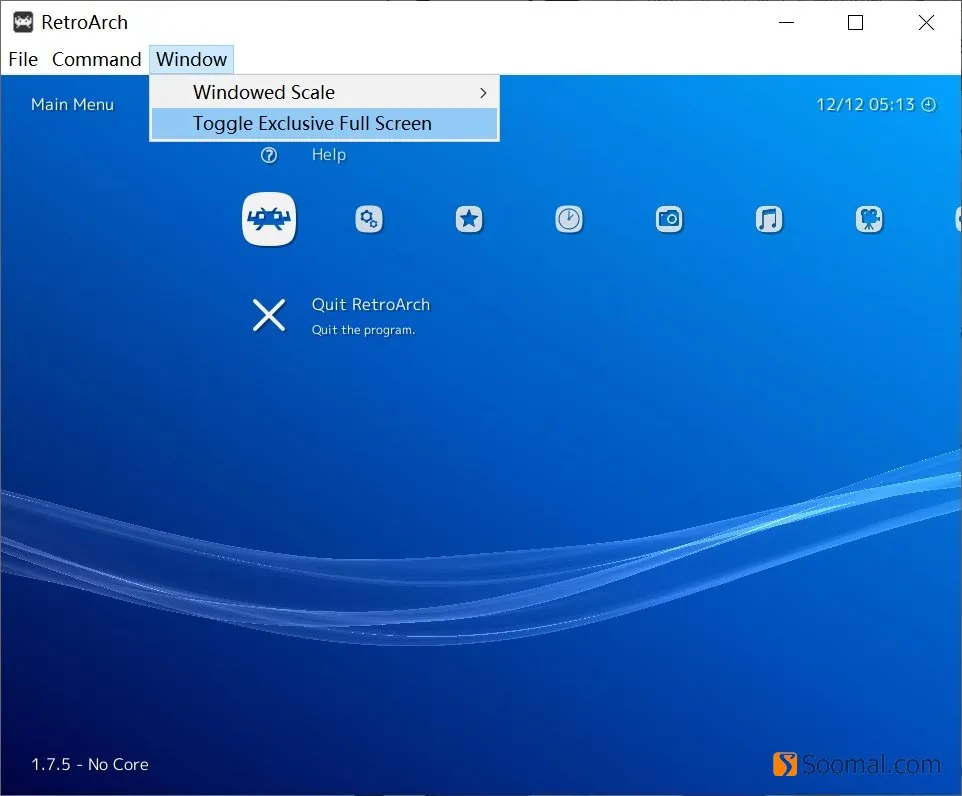
Task: Open the Favorites star tab icon
Action: pyautogui.click(x=469, y=219)
